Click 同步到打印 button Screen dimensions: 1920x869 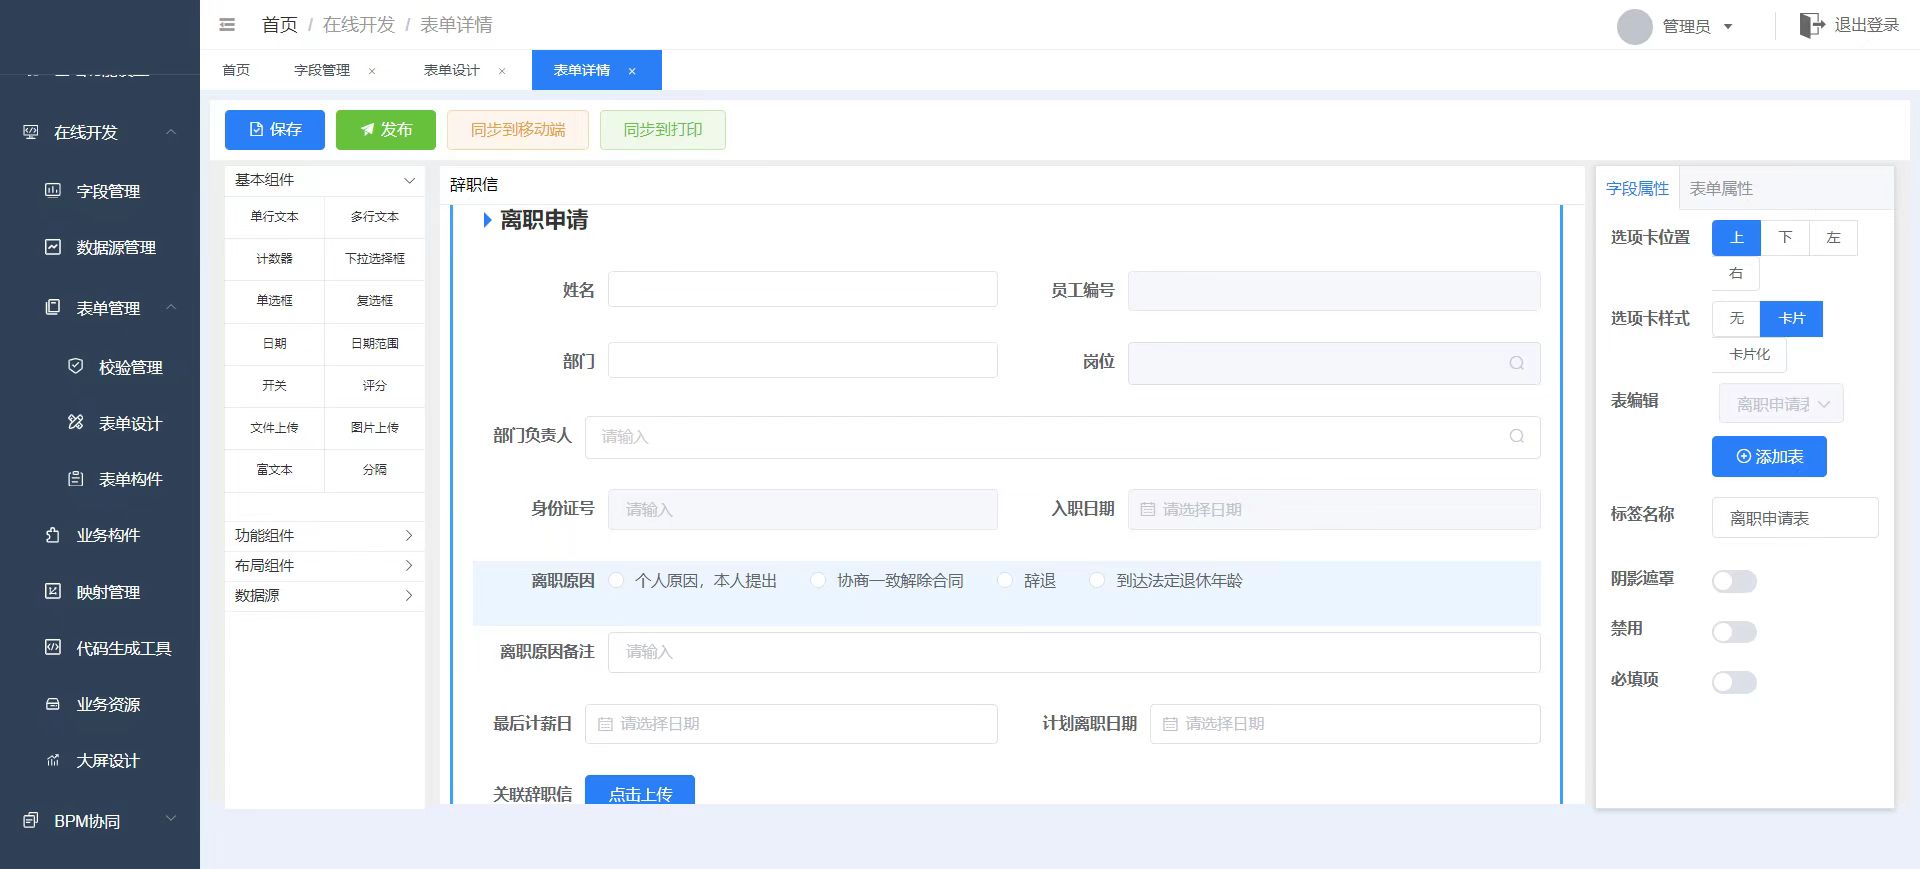point(663,130)
